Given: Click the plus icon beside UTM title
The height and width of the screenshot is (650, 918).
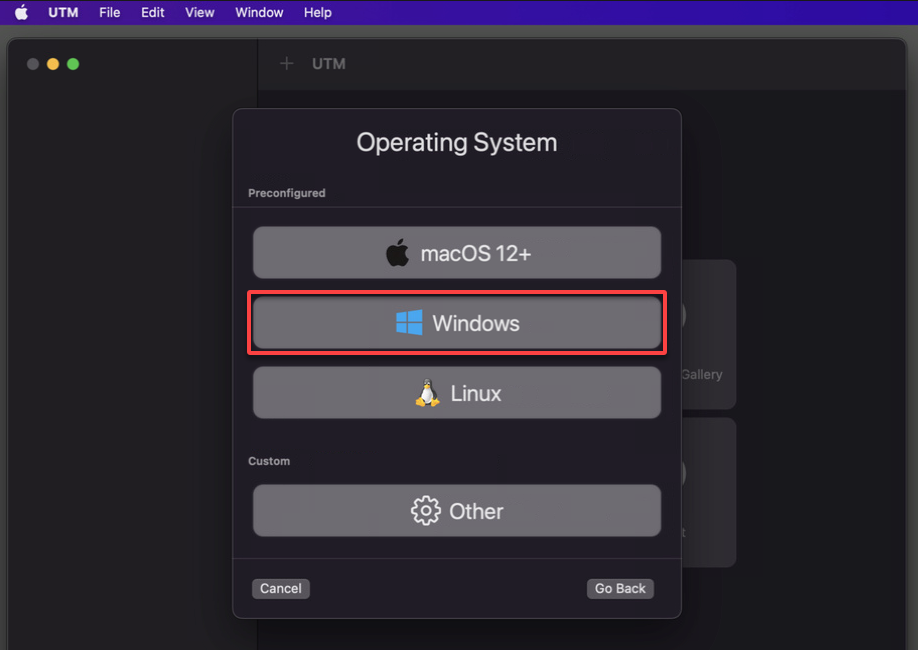Looking at the screenshot, I should (x=286, y=63).
